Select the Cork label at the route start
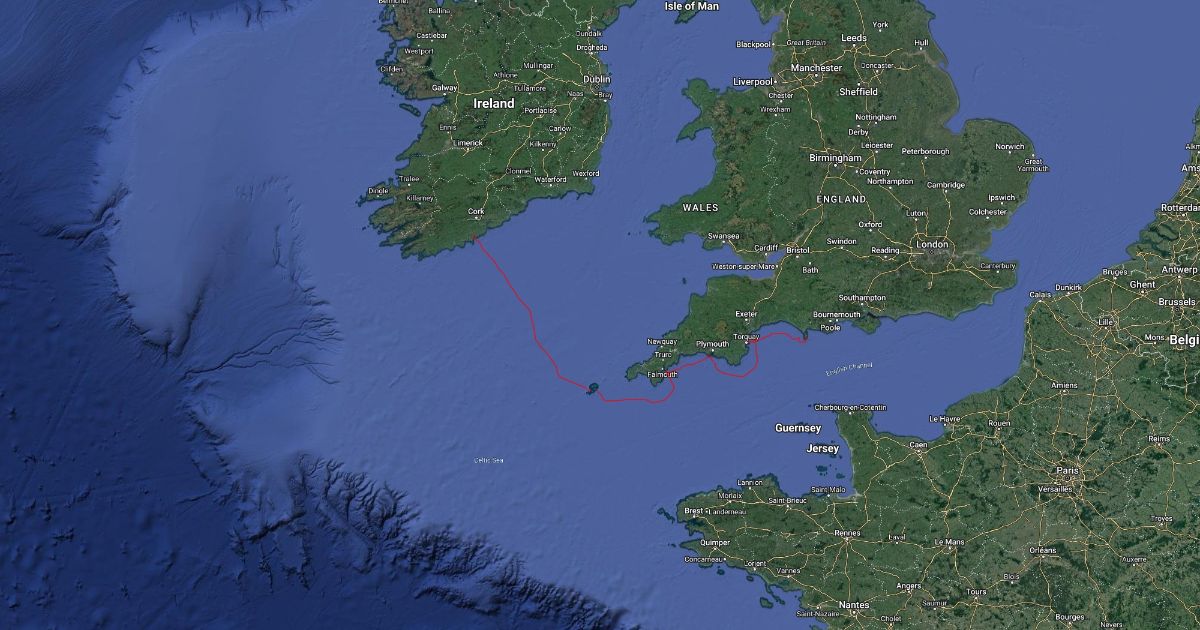 pyautogui.click(x=476, y=212)
